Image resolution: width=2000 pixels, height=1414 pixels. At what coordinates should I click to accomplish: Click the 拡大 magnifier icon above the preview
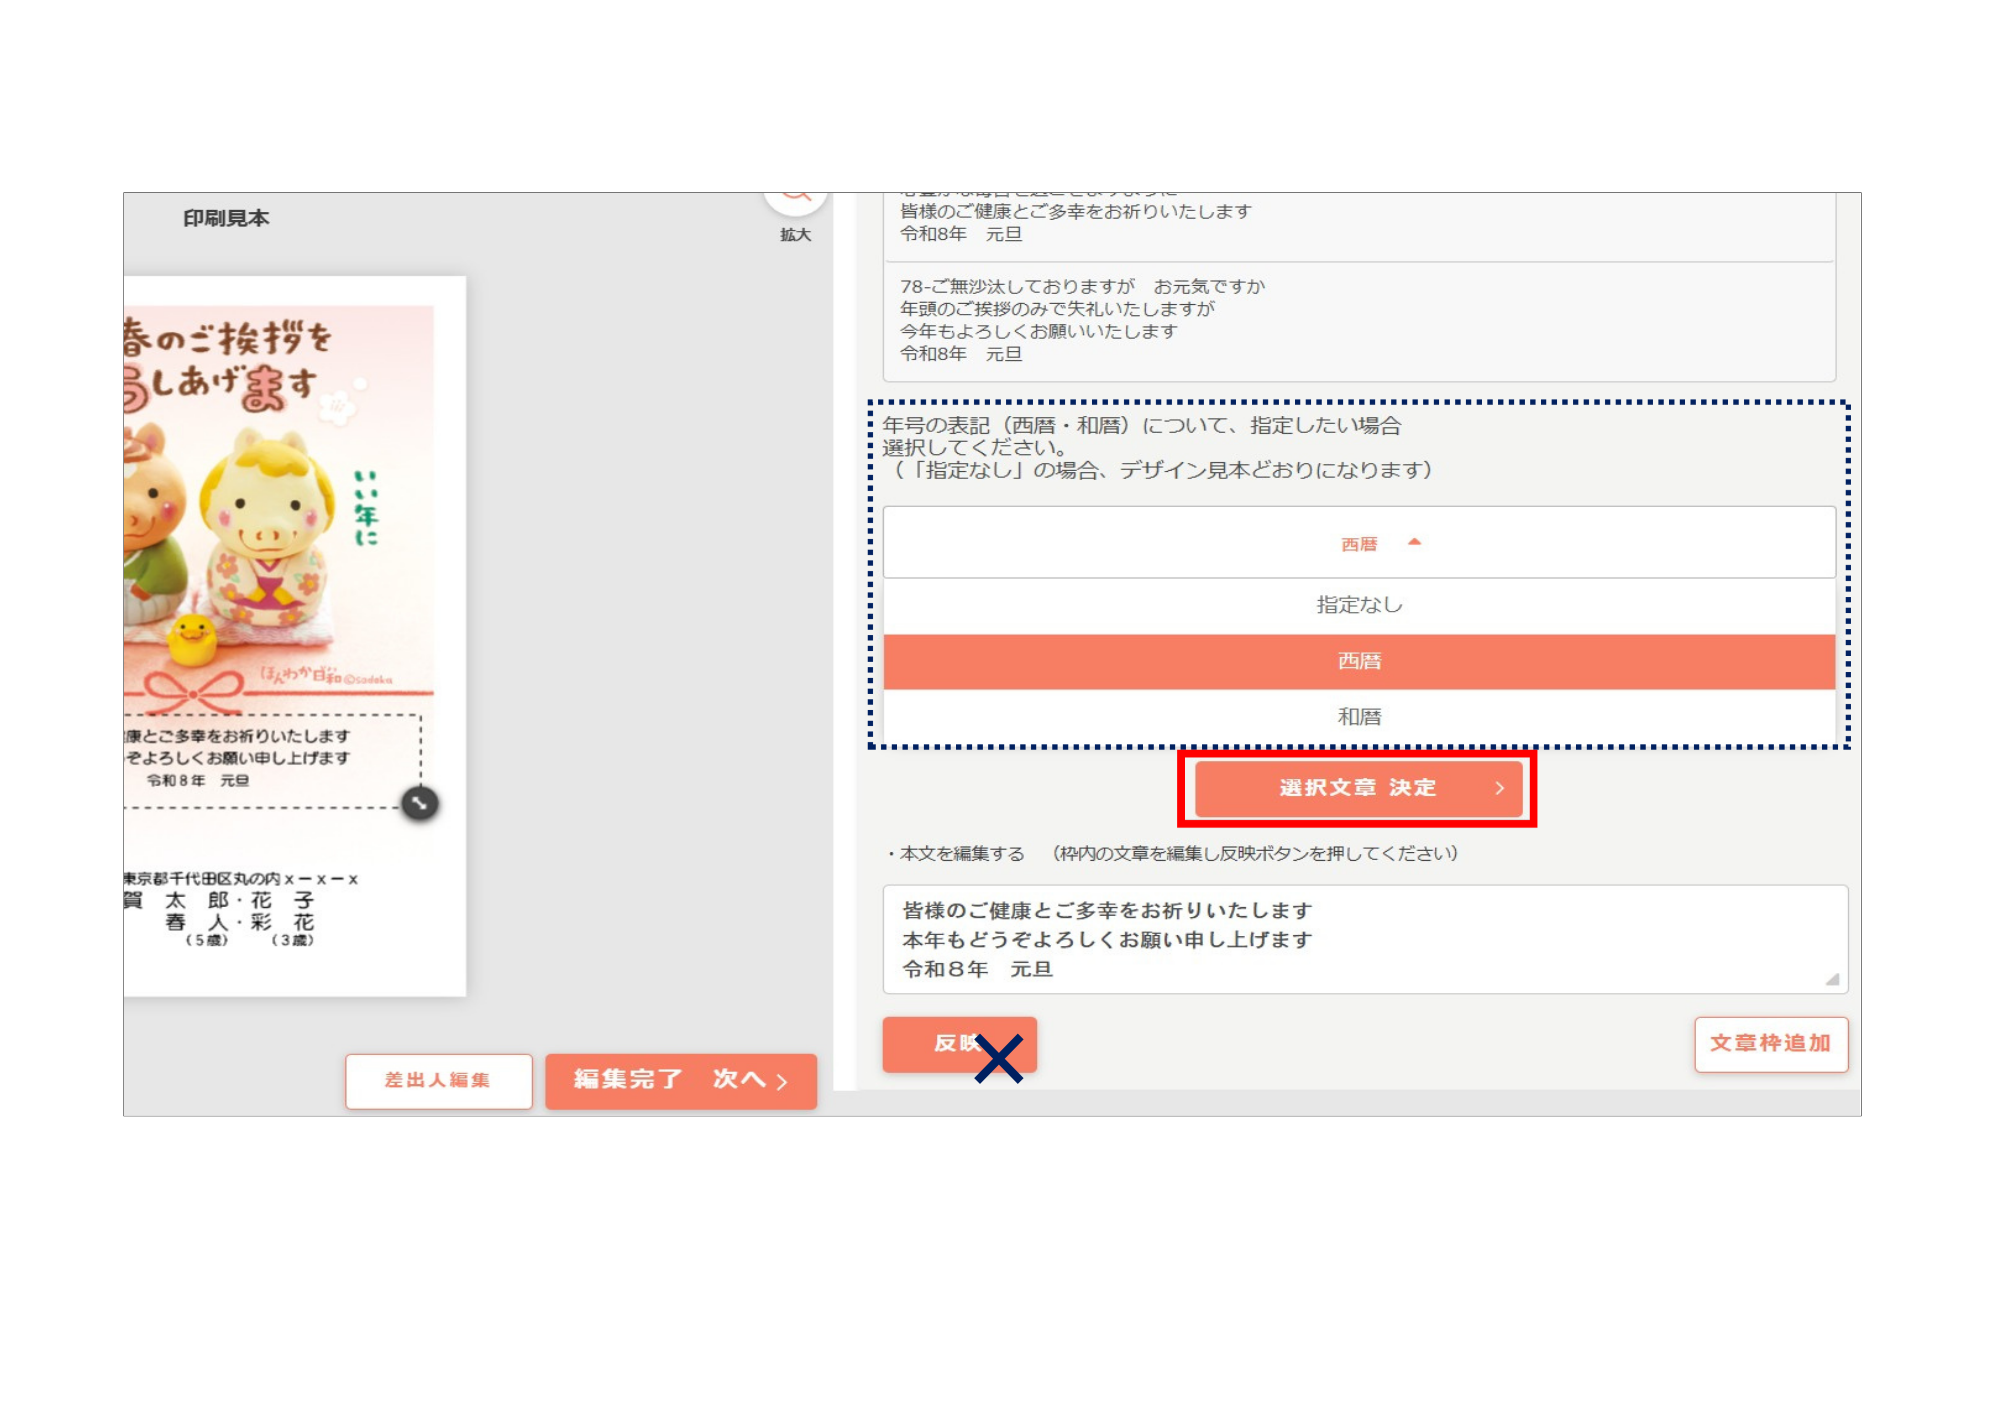pos(795,196)
